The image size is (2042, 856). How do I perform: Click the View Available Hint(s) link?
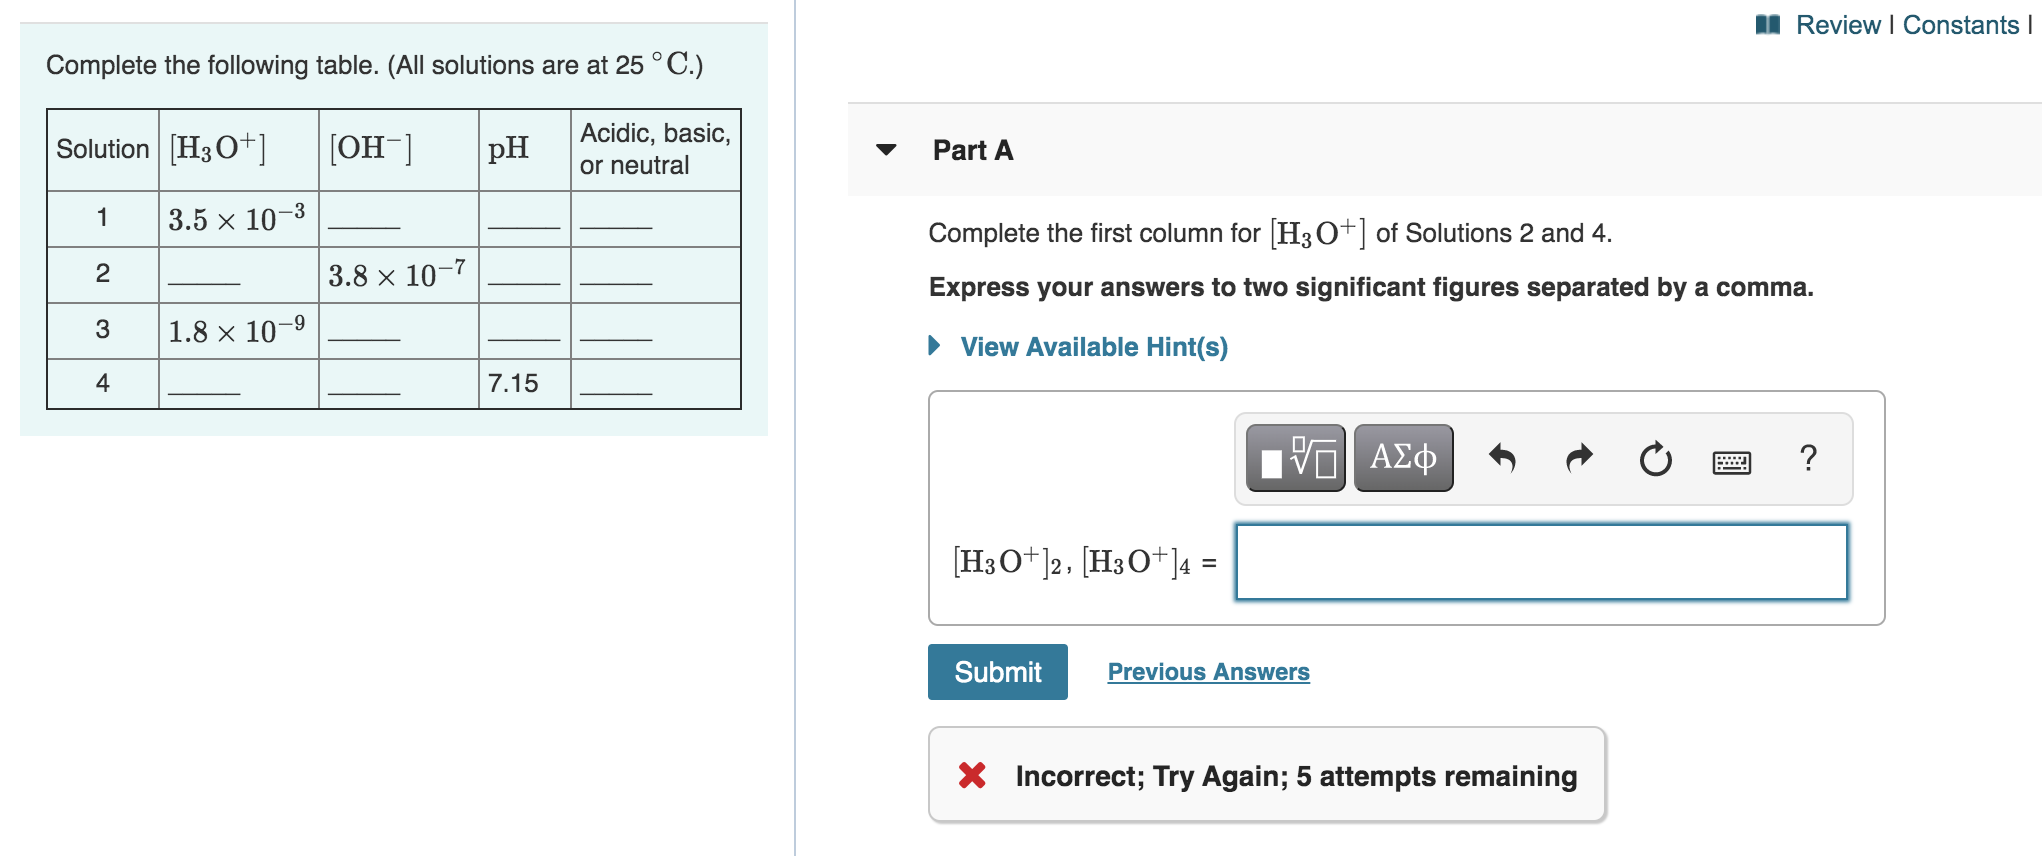pyautogui.click(x=1093, y=347)
